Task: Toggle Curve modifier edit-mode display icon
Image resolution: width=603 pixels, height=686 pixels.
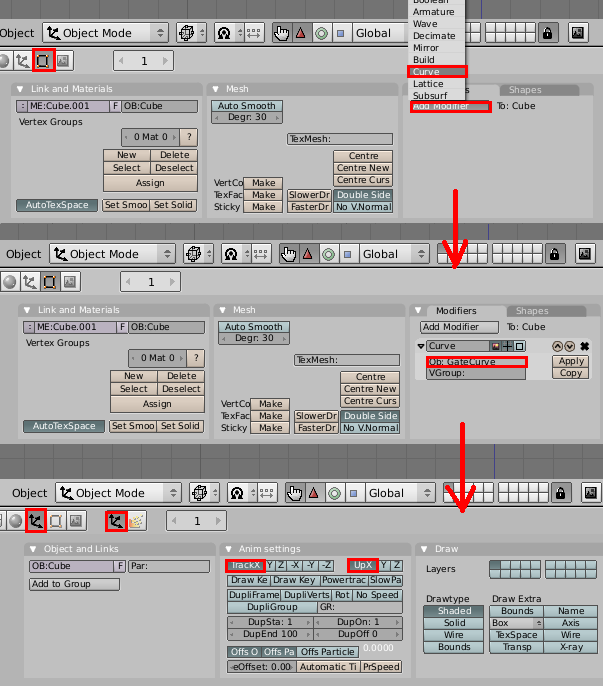Action: coord(519,346)
